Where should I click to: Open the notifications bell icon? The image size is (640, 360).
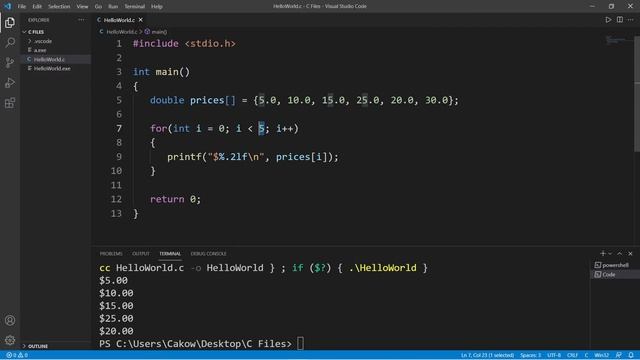pyautogui.click(x=631, y=355)
